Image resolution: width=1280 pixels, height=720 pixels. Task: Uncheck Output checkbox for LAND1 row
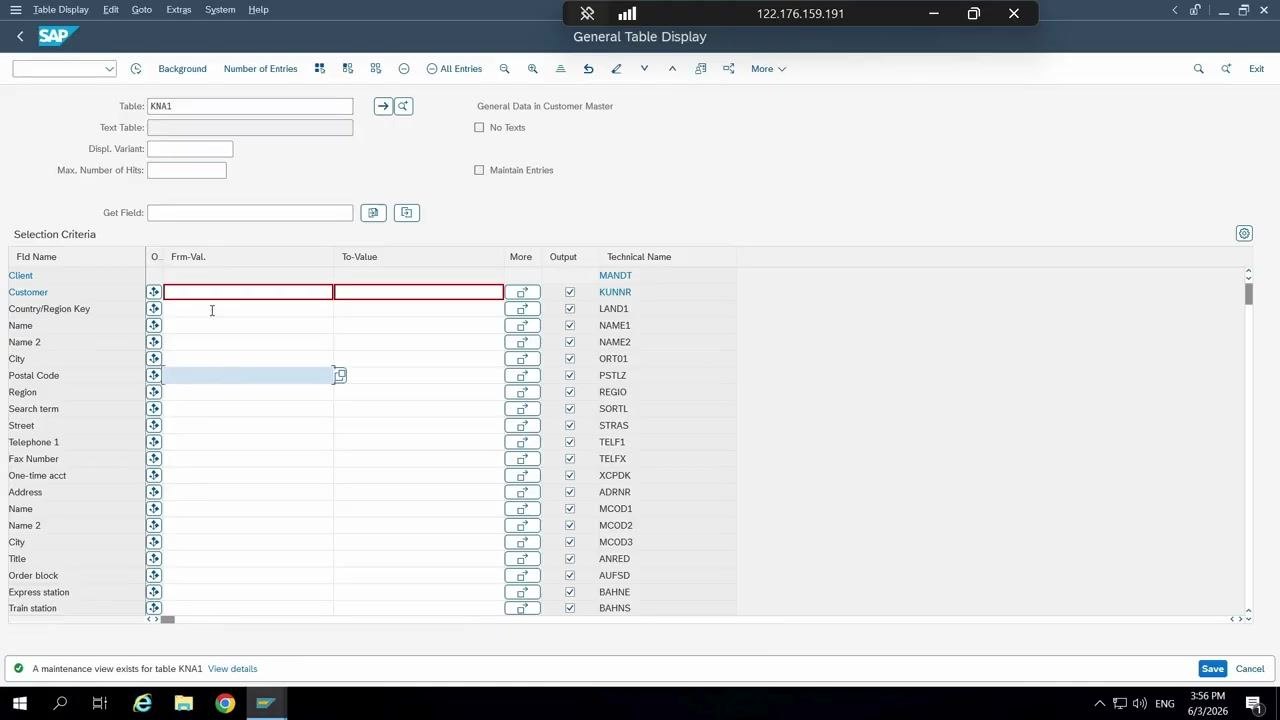coord(570,309)
